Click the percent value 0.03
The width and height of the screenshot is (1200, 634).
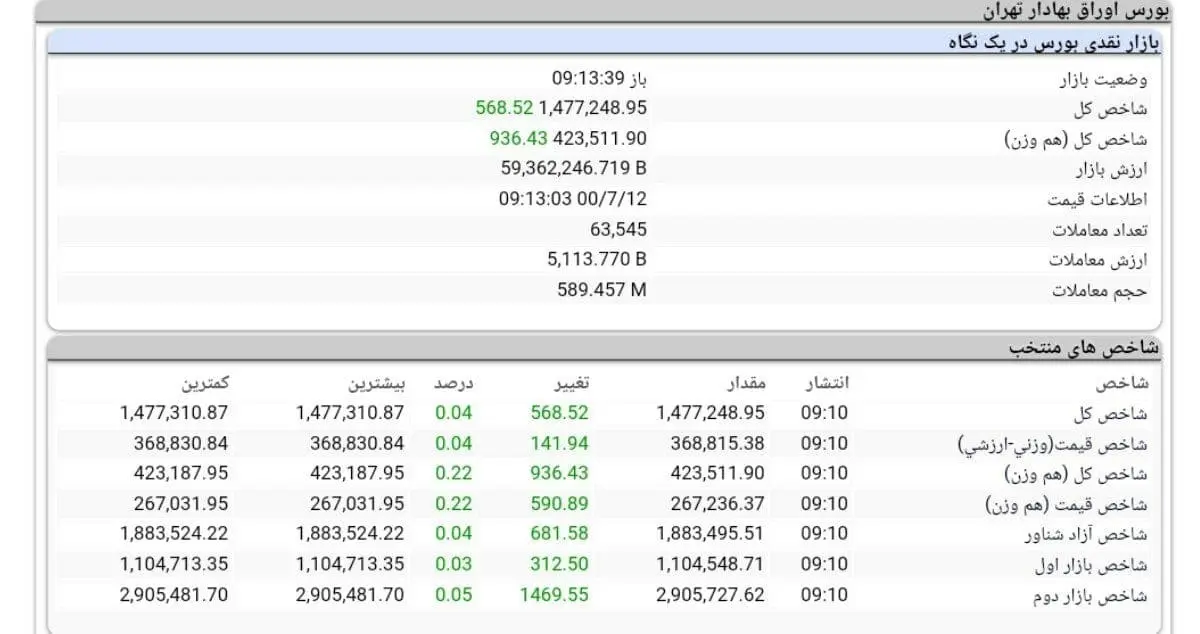[453, 564]
